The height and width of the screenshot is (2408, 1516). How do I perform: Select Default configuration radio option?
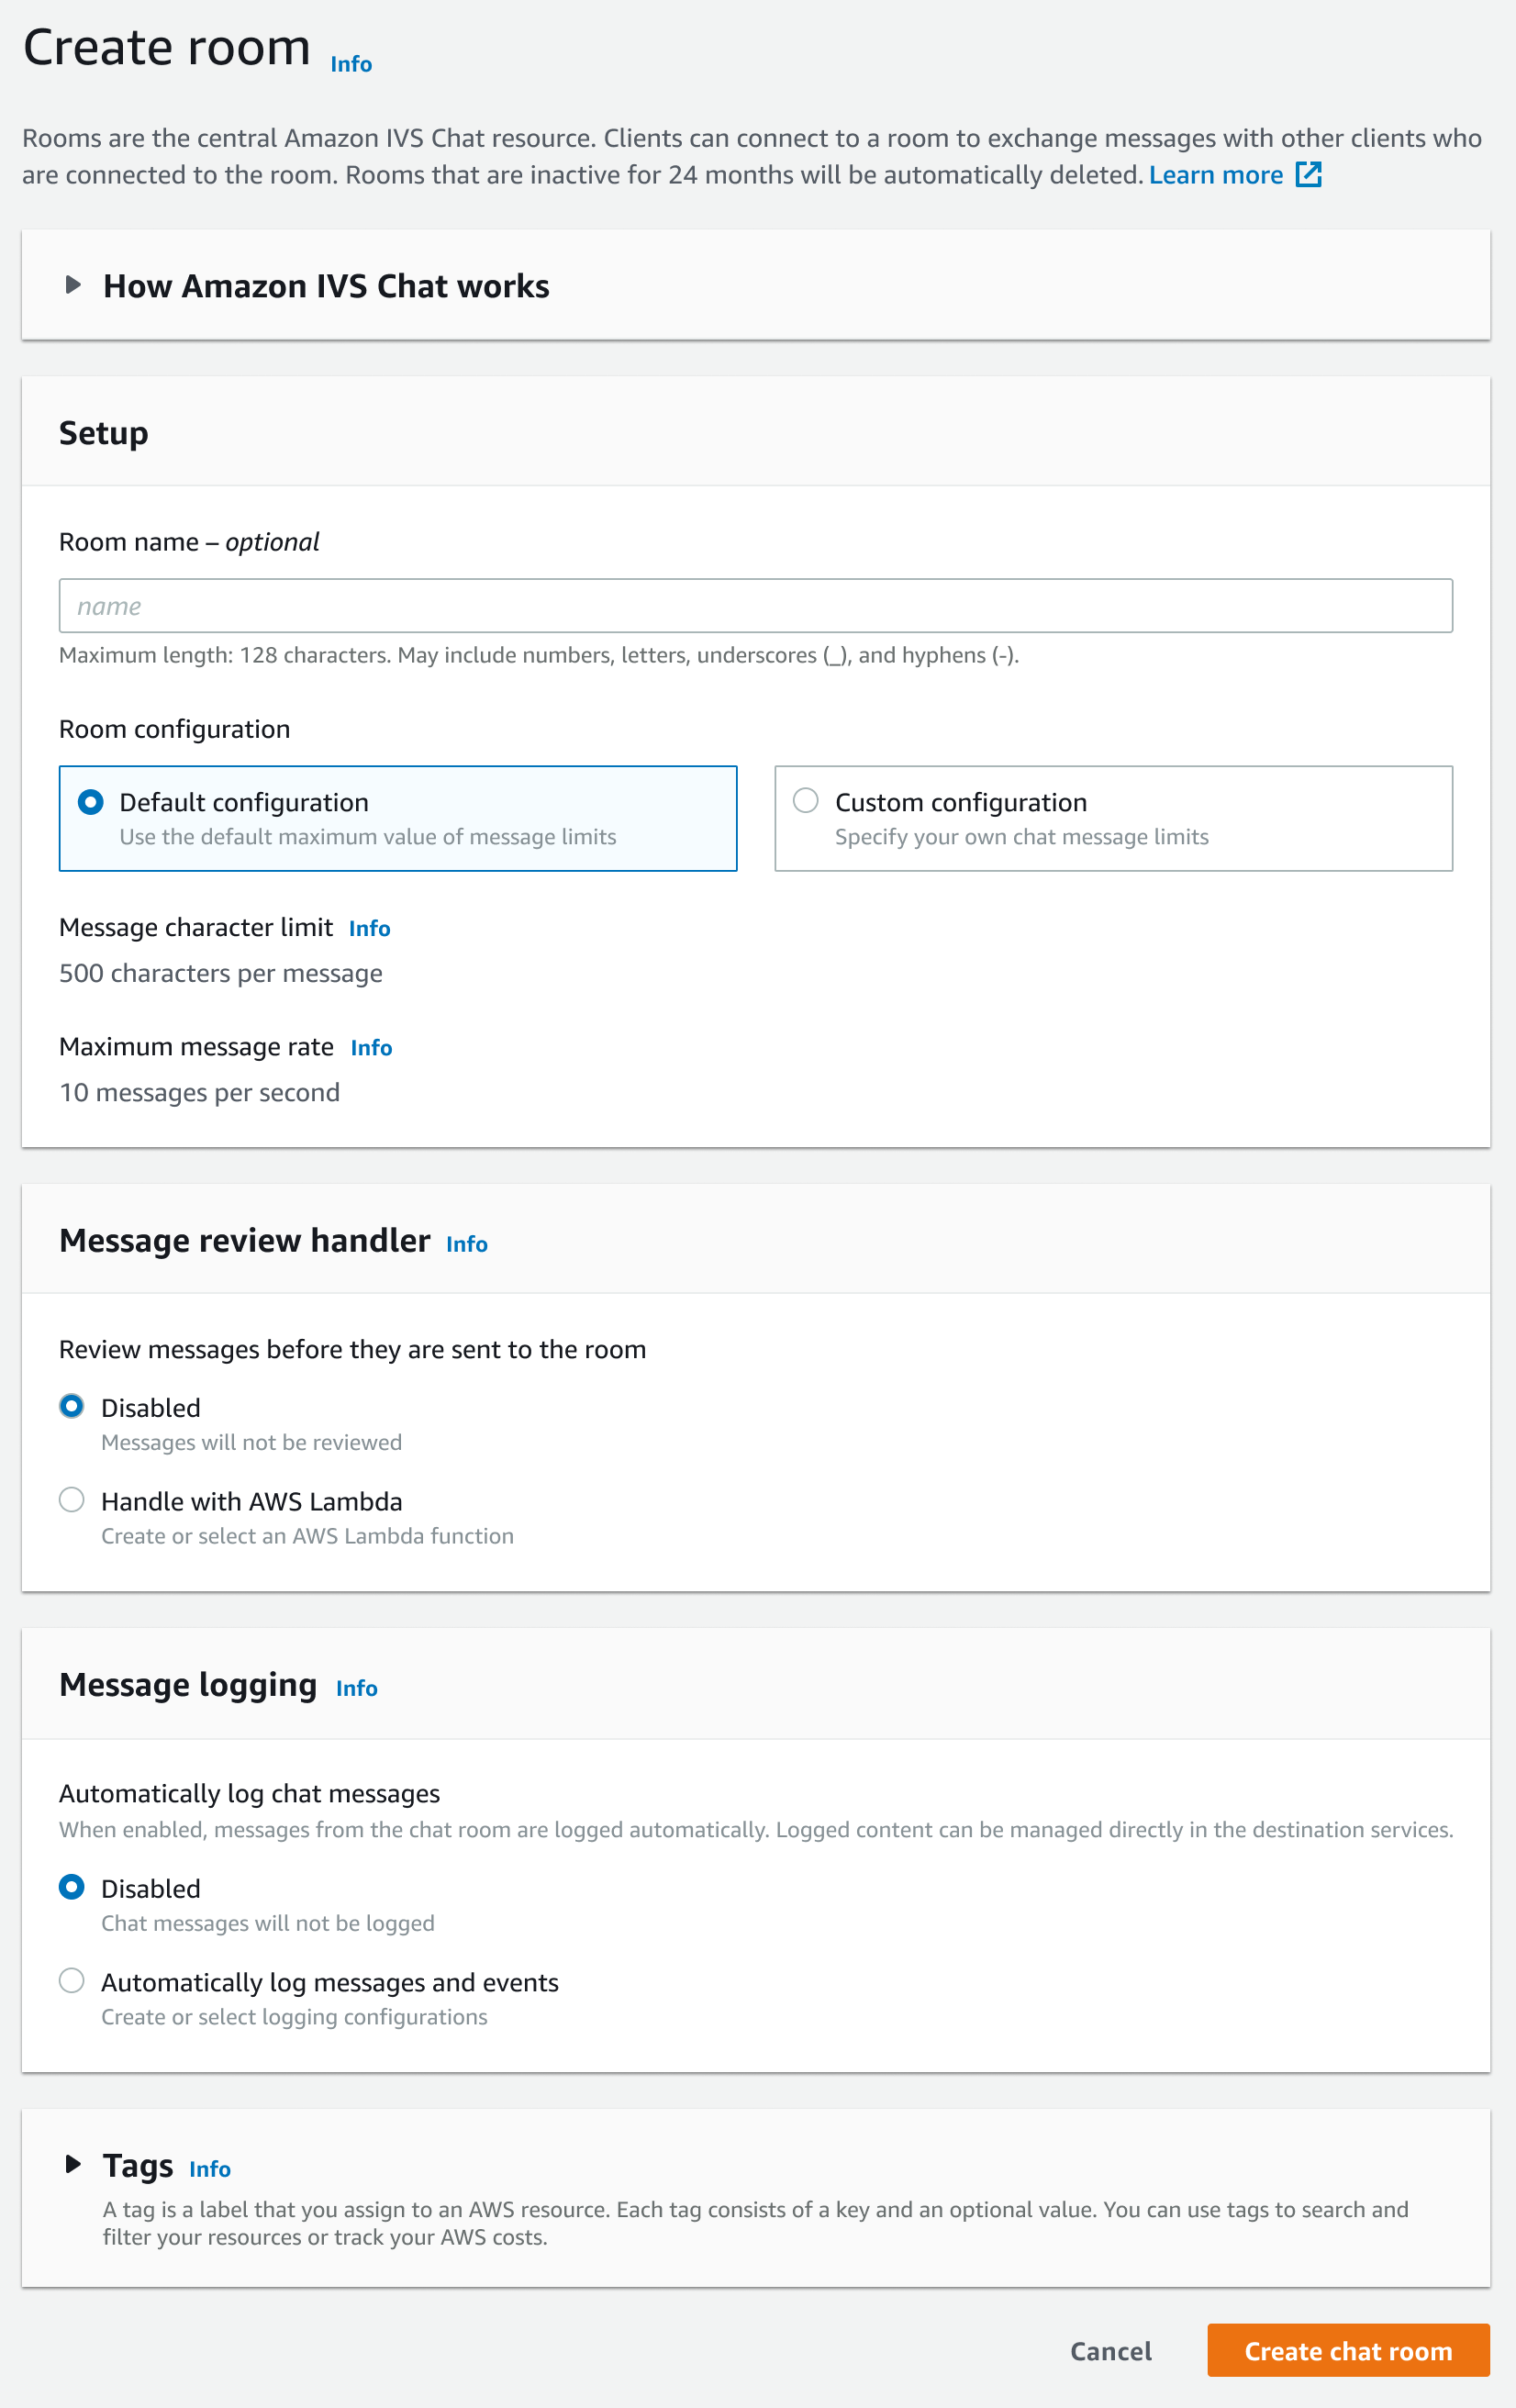(x=91, y=802)
